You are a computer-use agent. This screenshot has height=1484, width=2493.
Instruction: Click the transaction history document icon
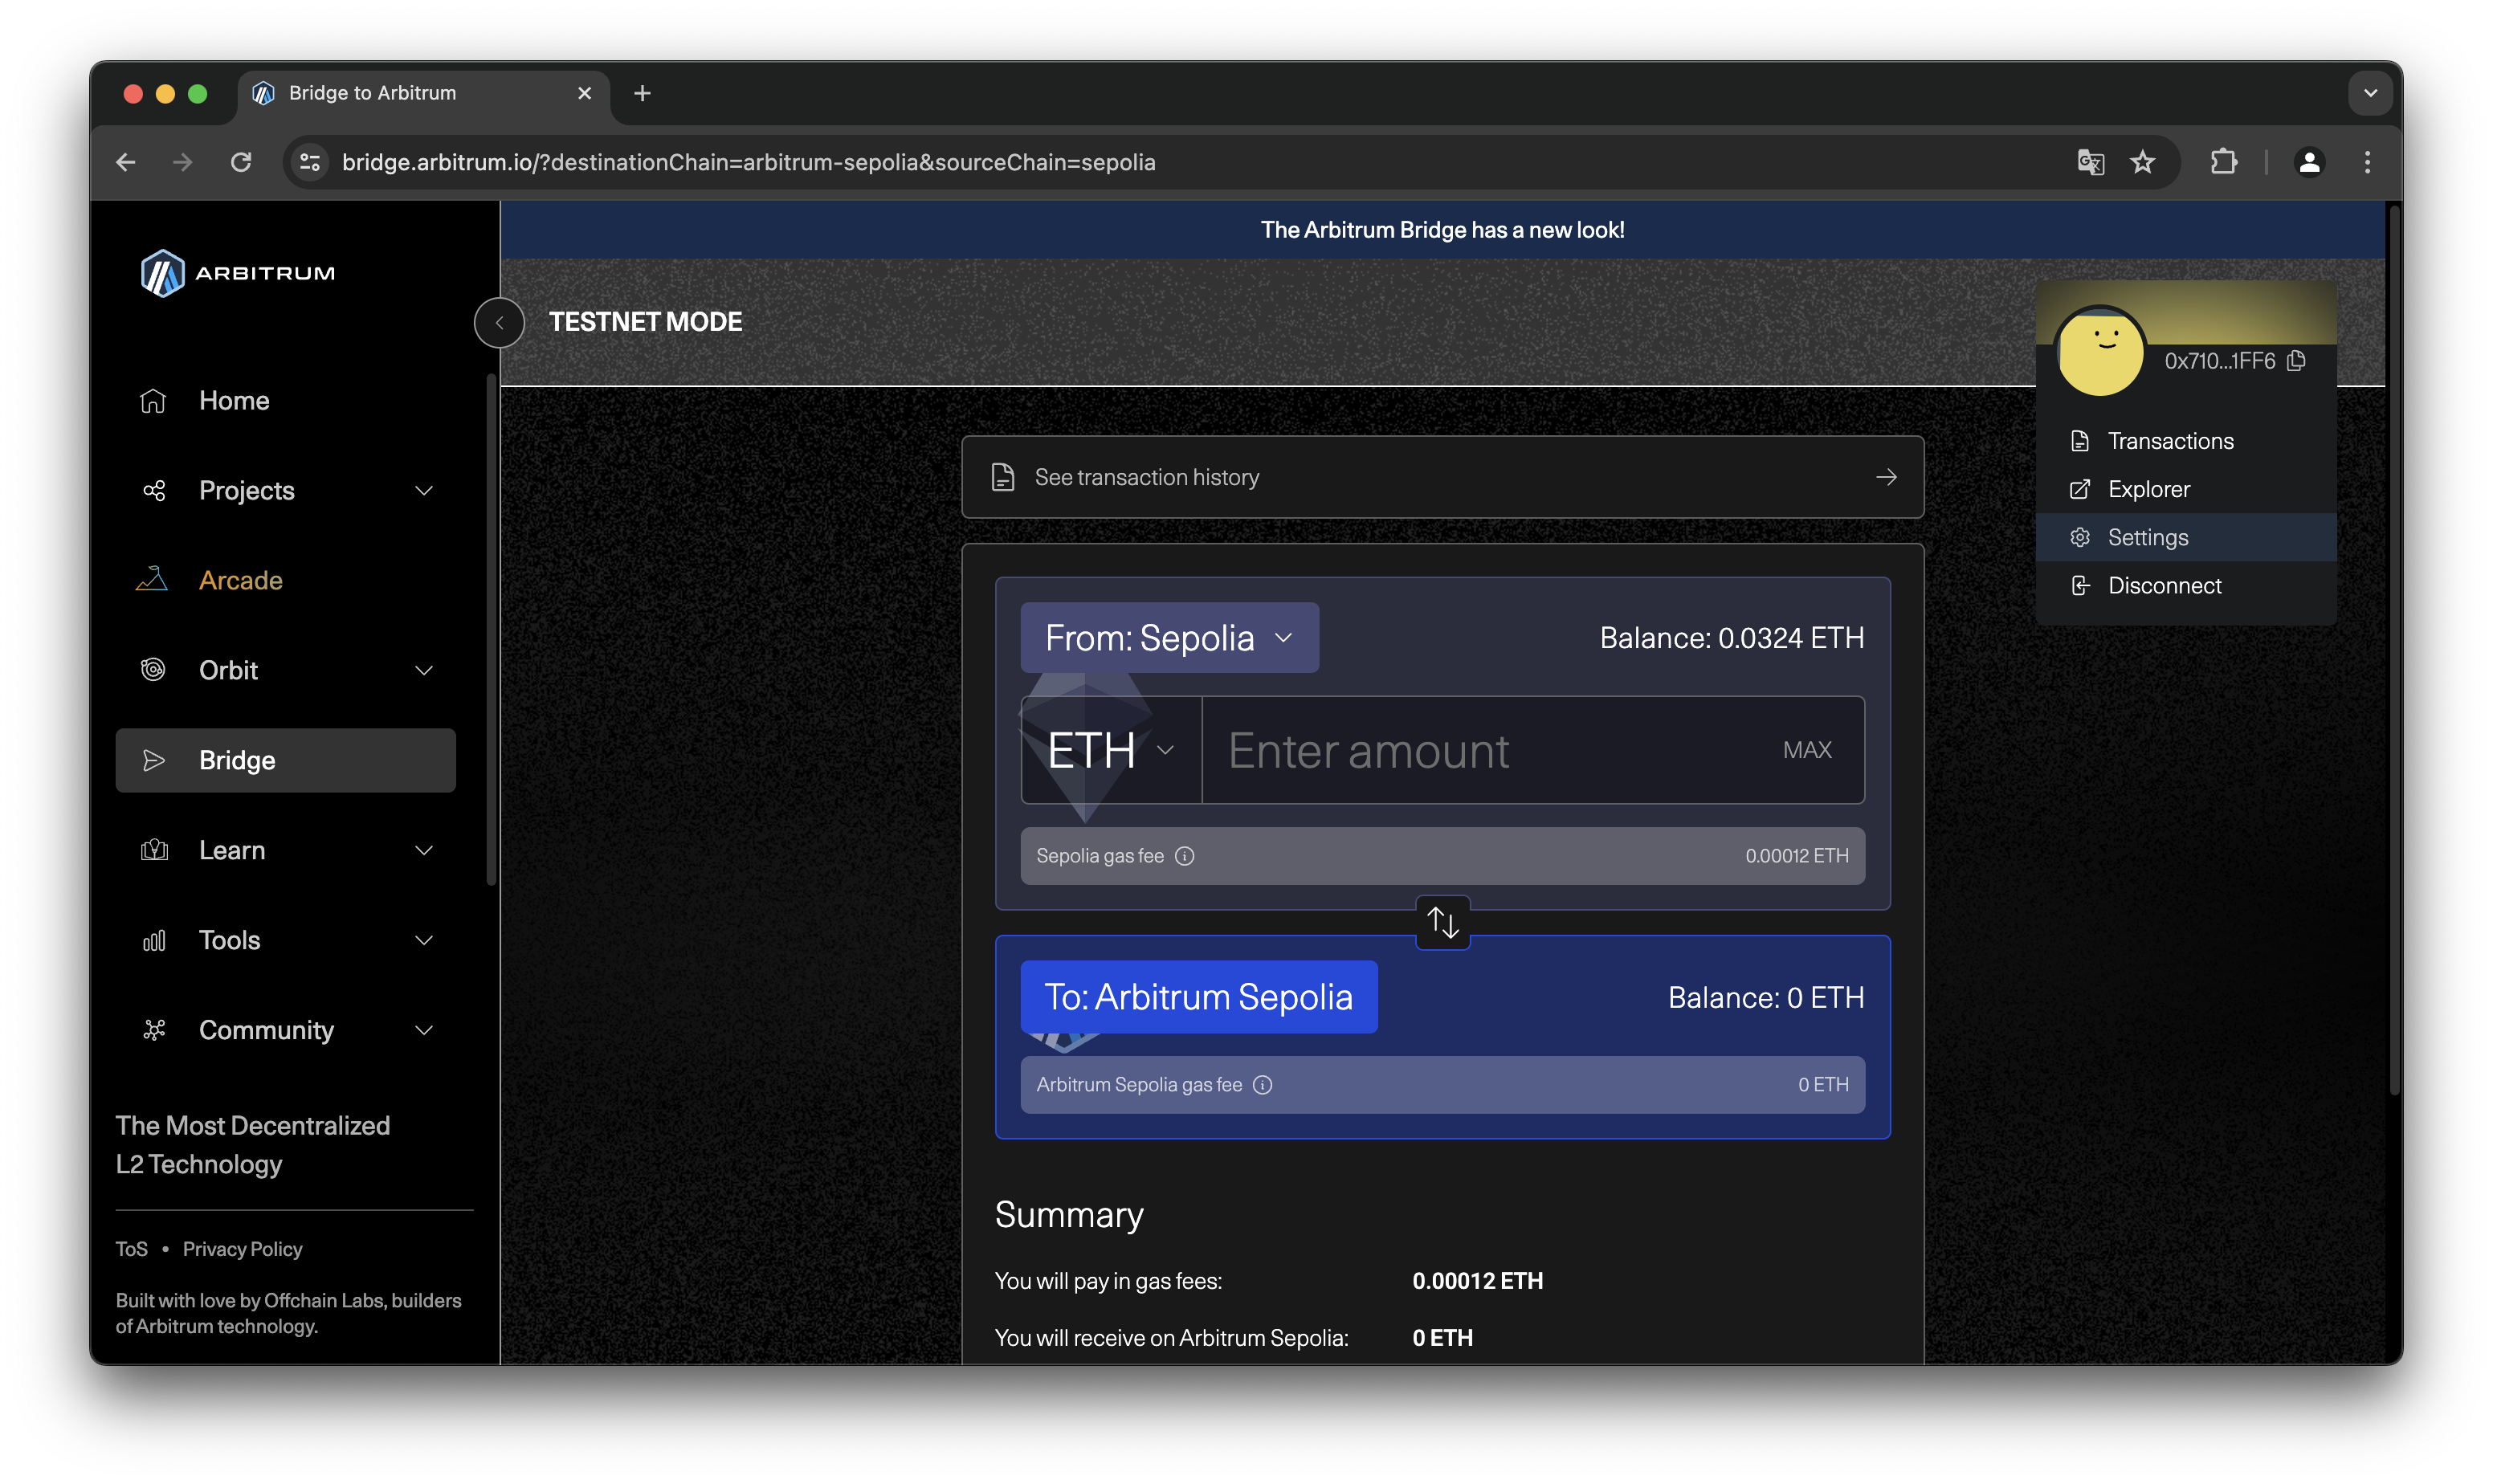[1002, 477]
